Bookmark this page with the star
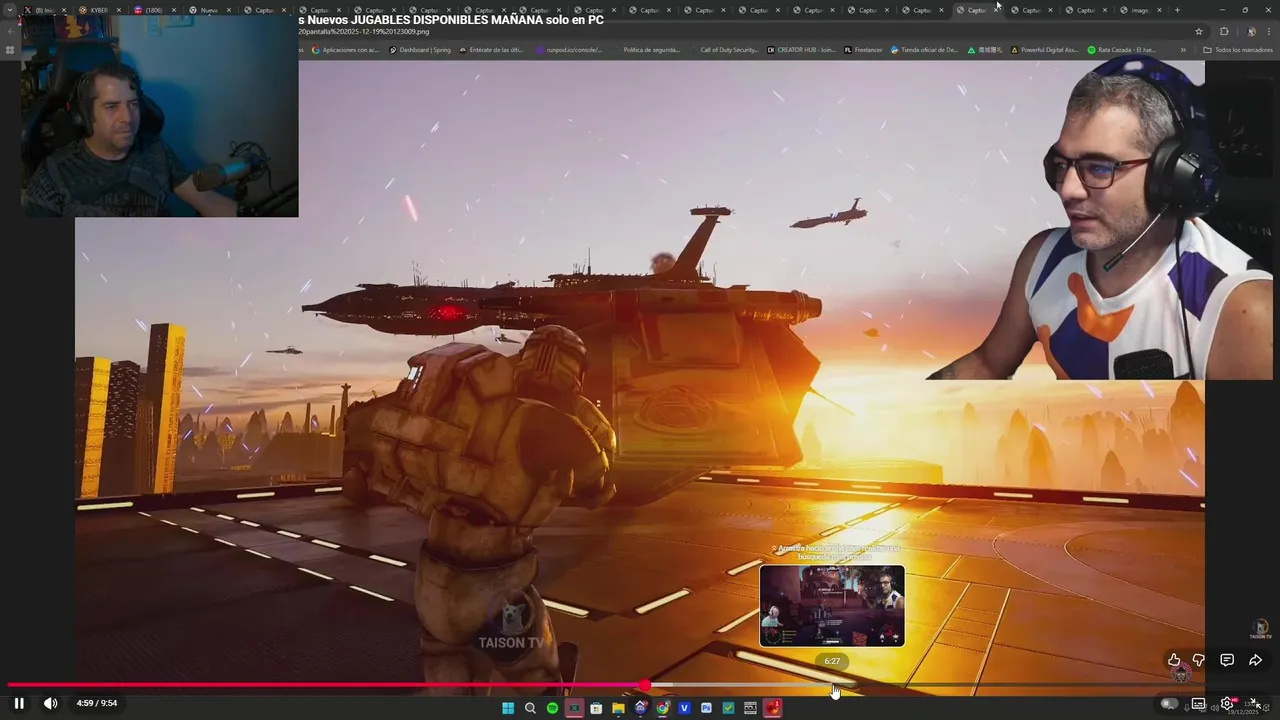 coord(1199,31)
